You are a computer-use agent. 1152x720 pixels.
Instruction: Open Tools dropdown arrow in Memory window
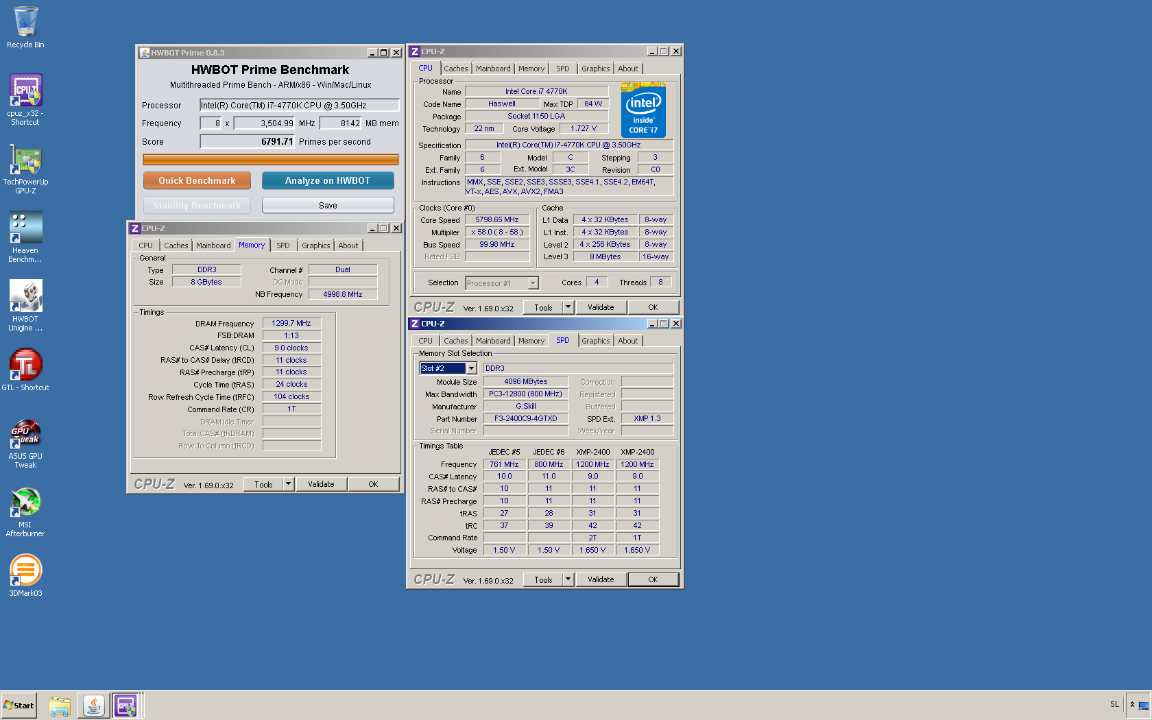coord(288,484)
